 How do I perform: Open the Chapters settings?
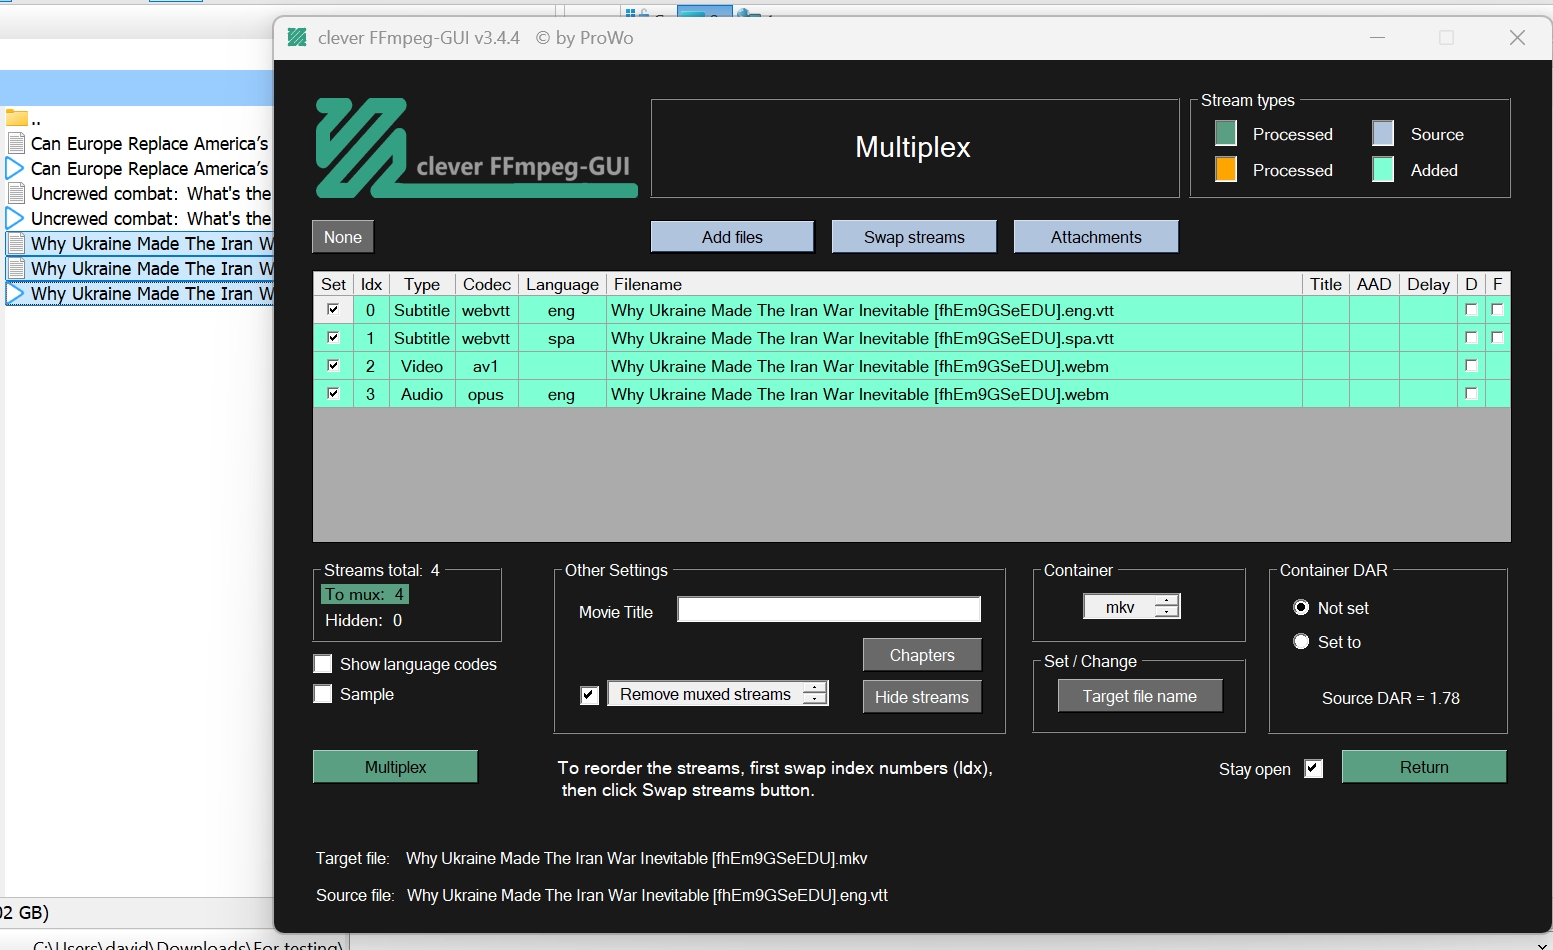point(922,655)
